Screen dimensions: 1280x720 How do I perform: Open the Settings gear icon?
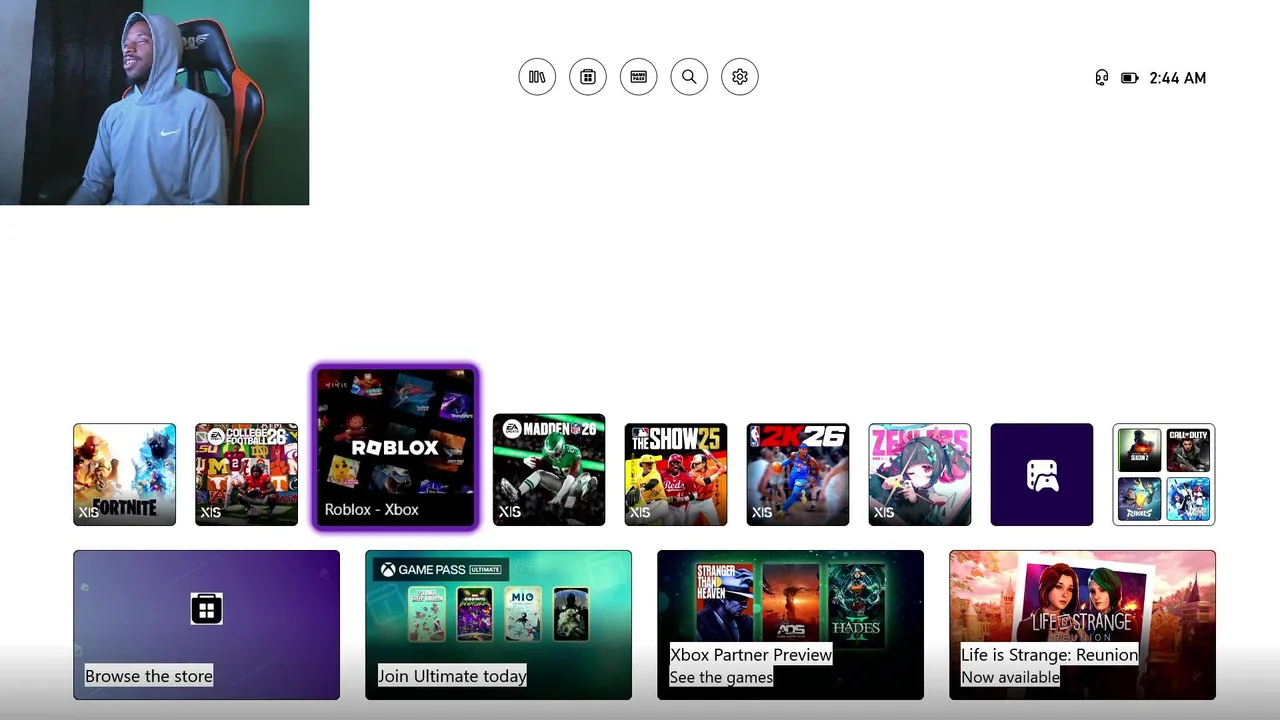point(740,77)
